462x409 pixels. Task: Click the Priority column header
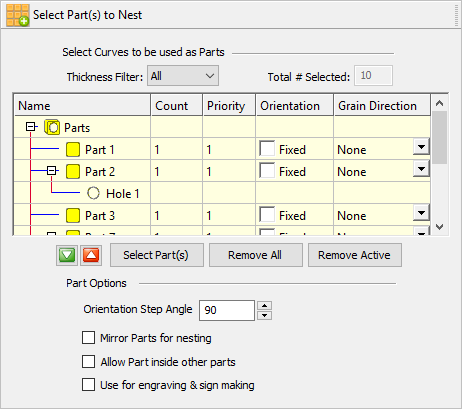click(229, 106)
